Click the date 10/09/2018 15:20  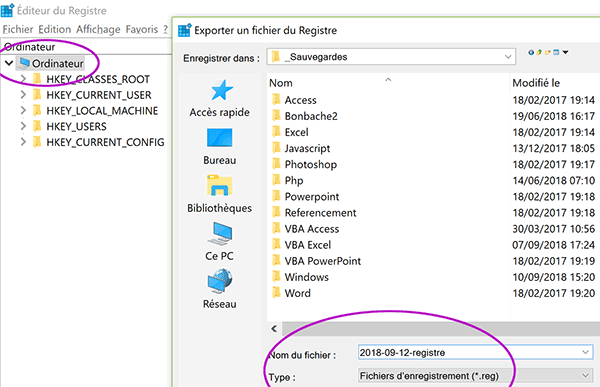click(x=554, y=277)
